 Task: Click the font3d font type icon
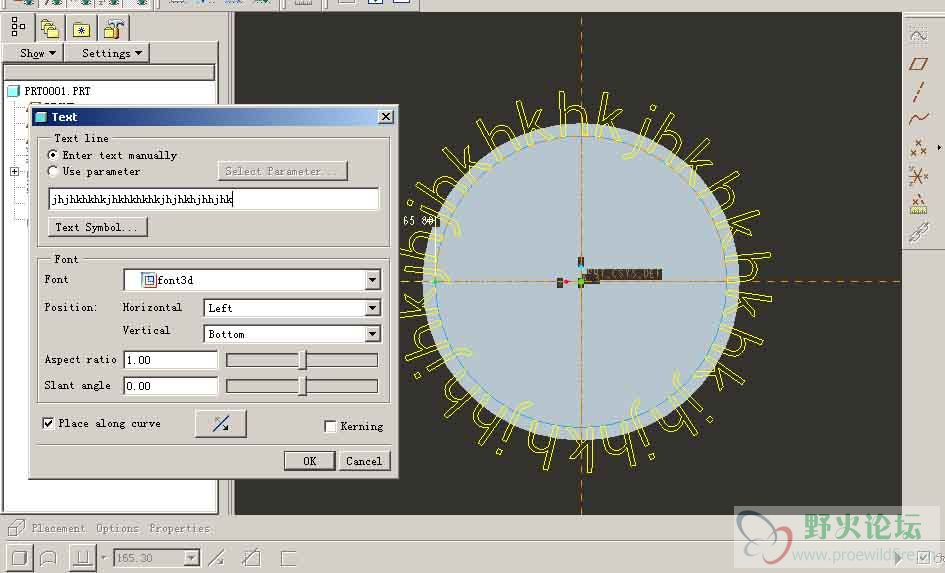tap(148, 280)
